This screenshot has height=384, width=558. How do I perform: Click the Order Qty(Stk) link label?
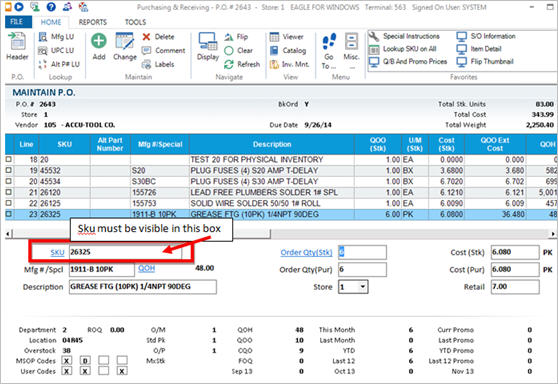click(x=306, y=252)
